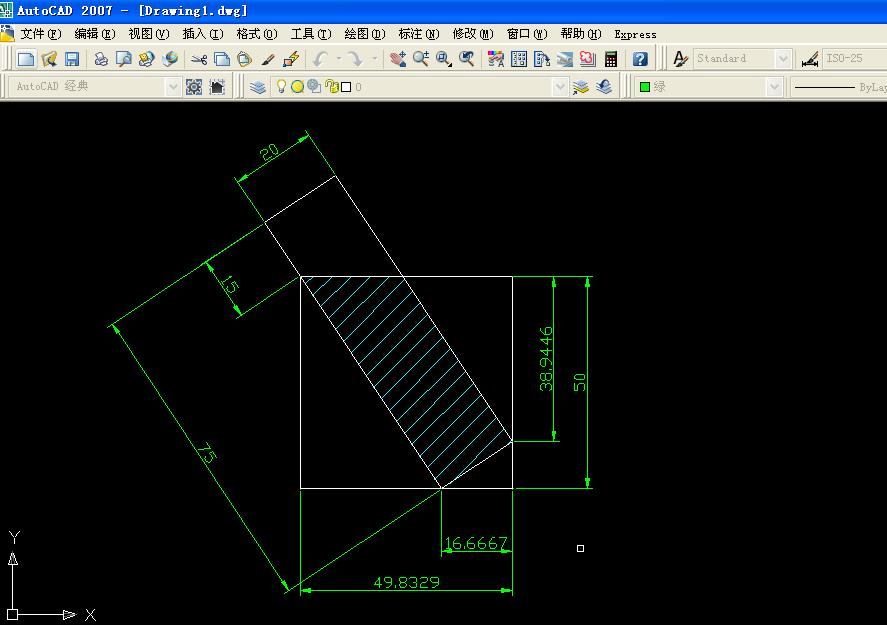Screen dimensions: 887x625
Task: Cut selection with the scissors icon
Action: 199,59
